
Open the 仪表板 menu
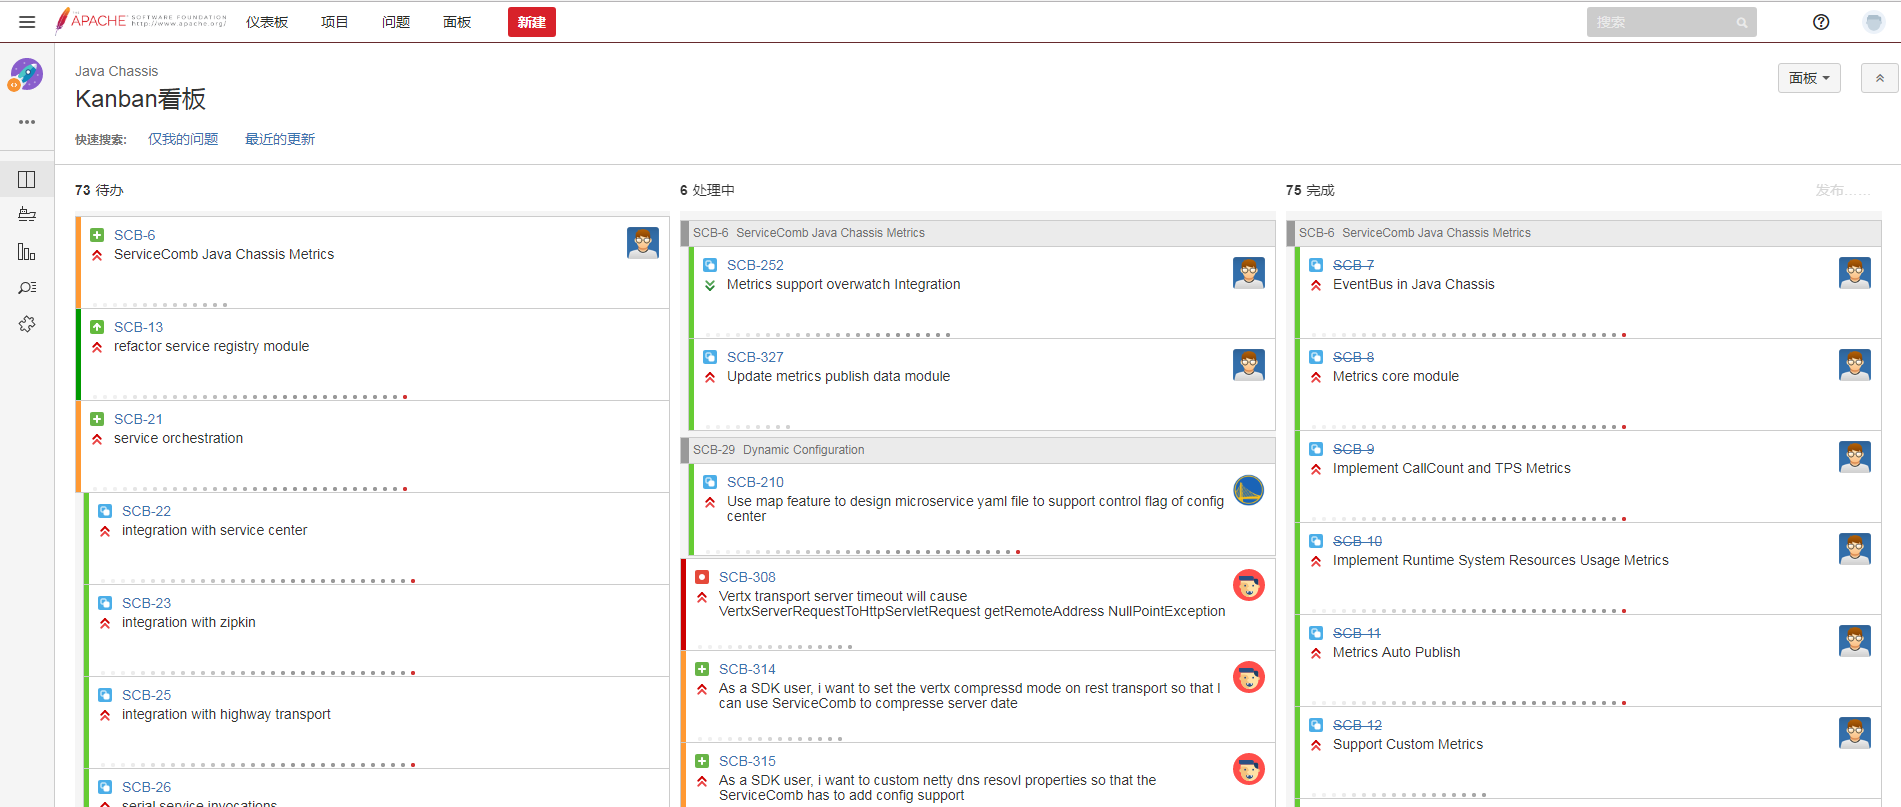[267, 22]
